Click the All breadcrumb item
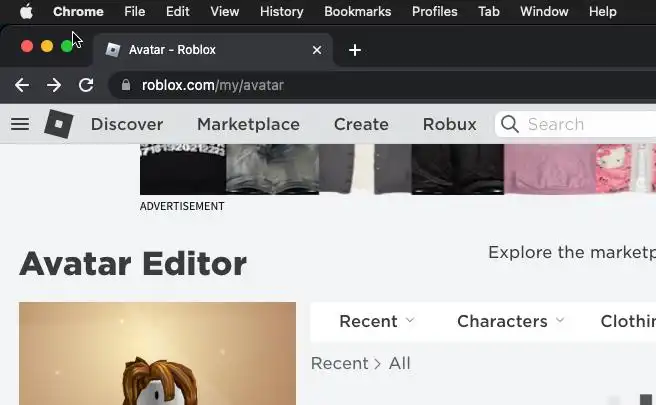The image size is (656, 405). tap(400, 363)
